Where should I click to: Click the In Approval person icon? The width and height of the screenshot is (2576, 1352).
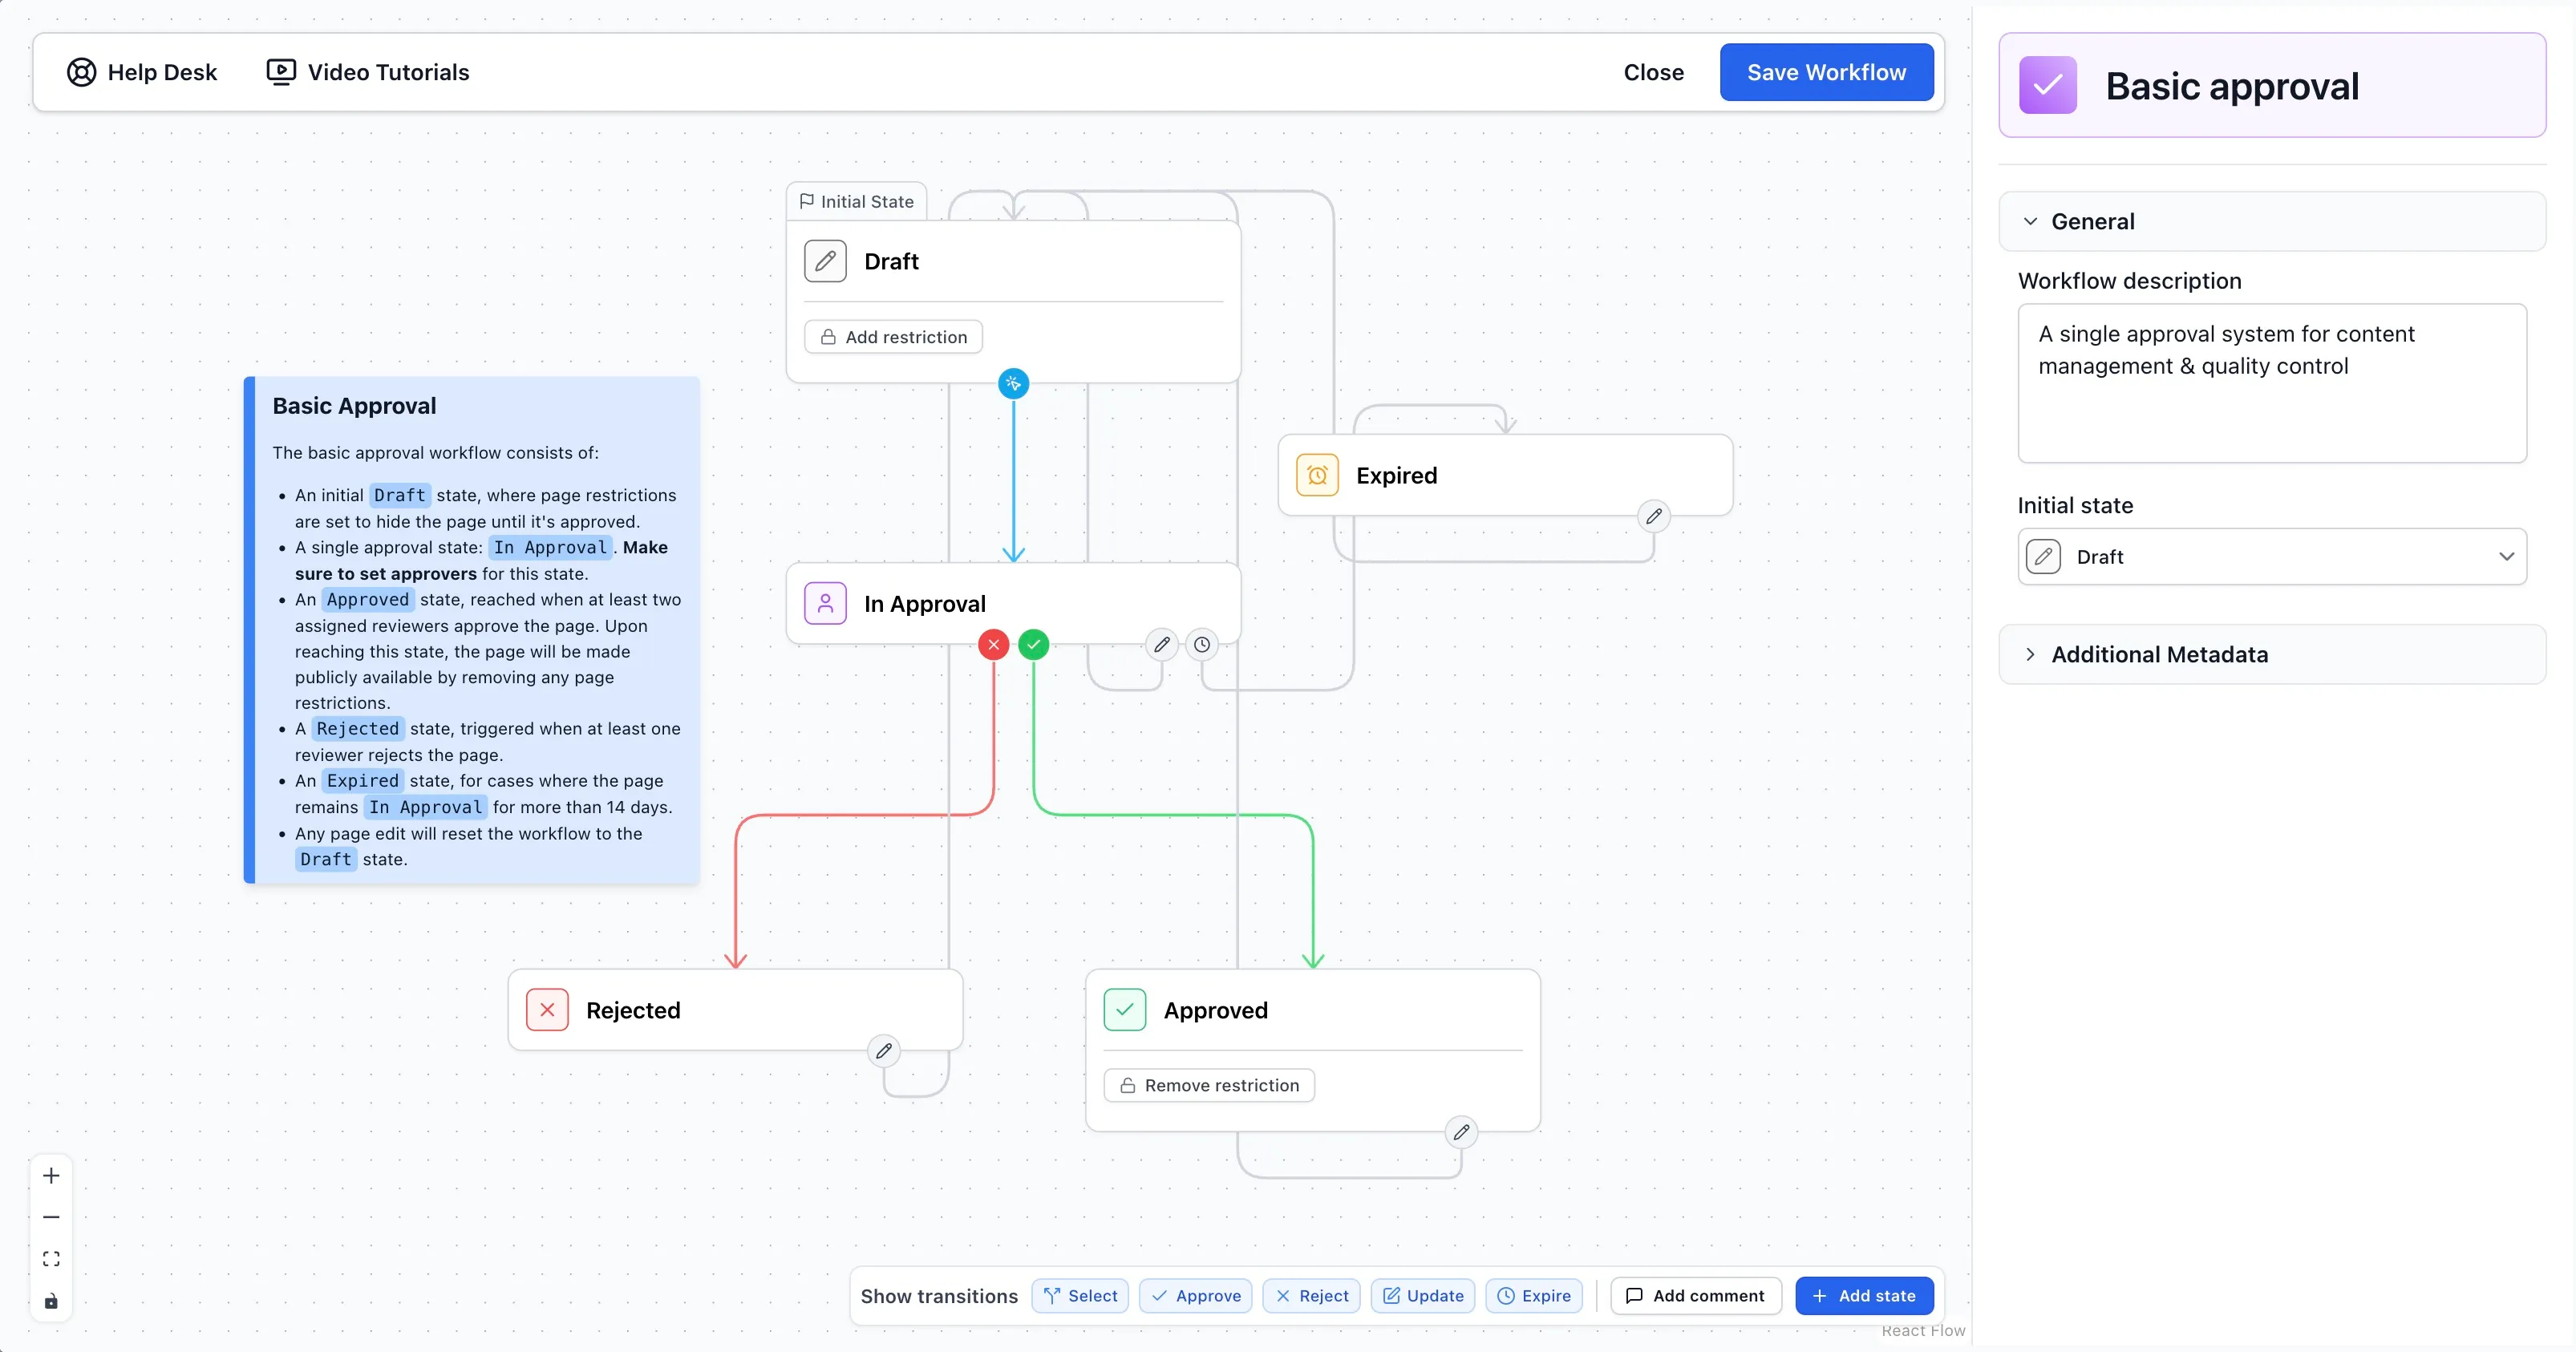tap(825, 603)
